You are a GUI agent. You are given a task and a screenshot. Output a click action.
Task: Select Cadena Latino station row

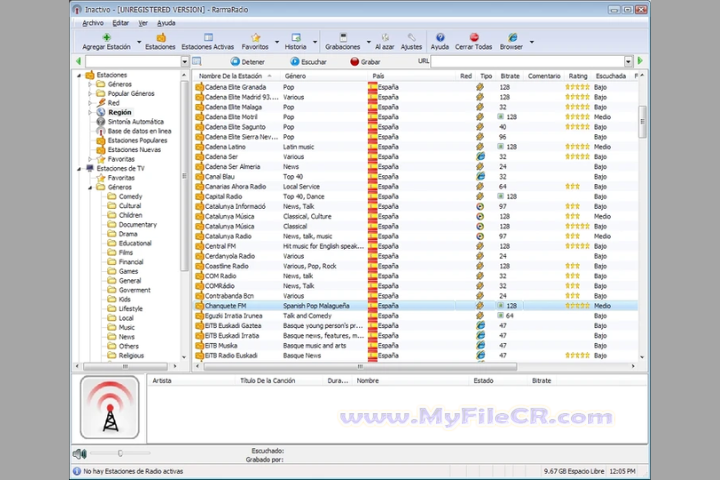[x=416, y=147]
